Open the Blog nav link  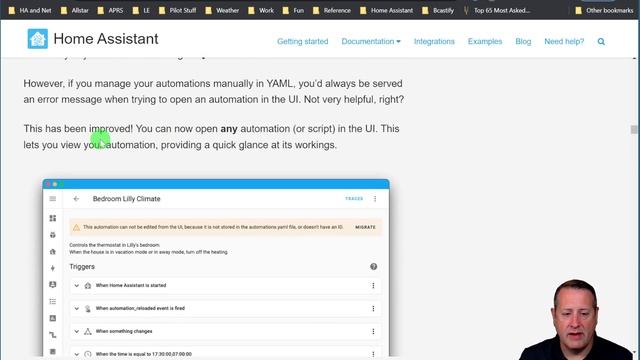click(x=523, y=42)
